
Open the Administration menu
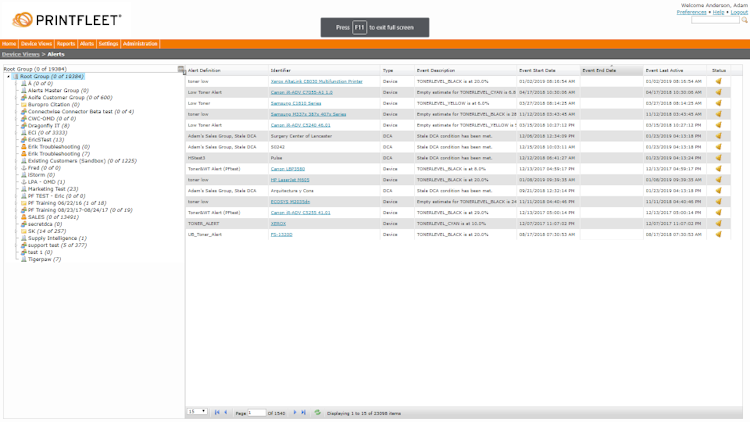(x=140, y=44)
